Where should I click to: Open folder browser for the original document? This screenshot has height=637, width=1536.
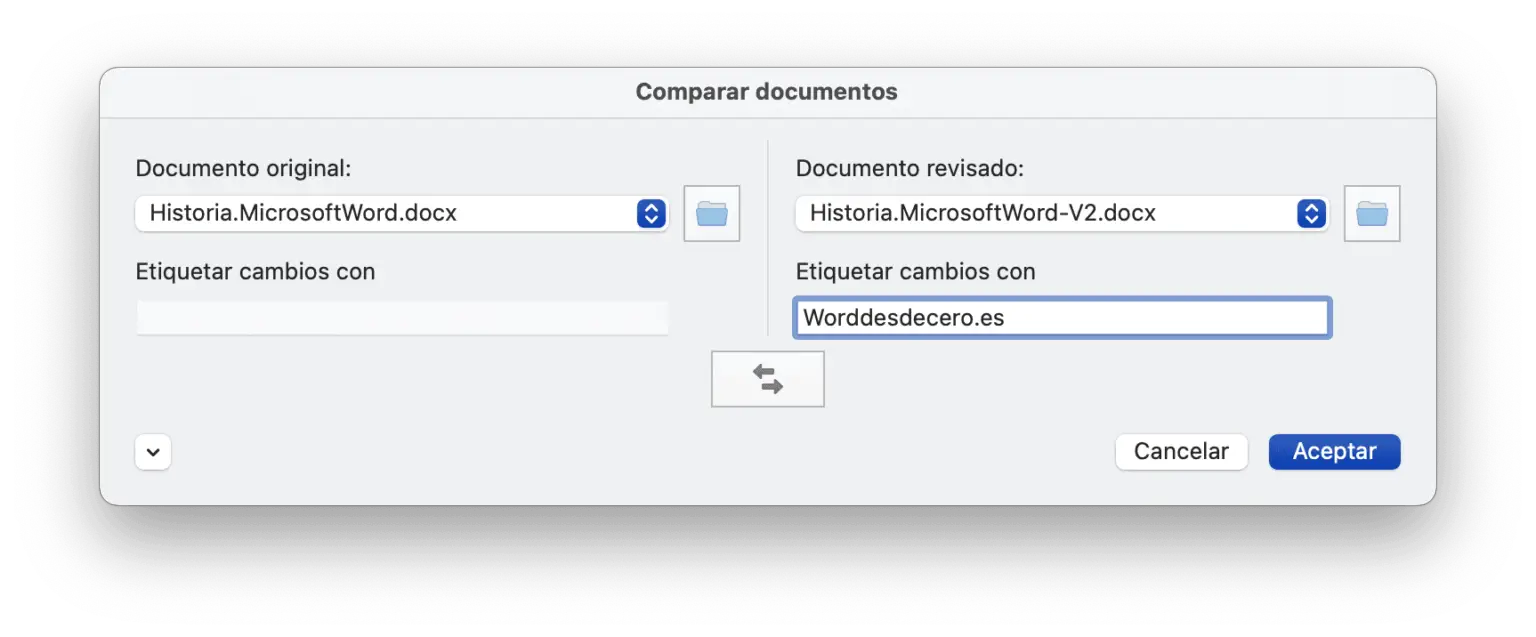tap(711, 213)
